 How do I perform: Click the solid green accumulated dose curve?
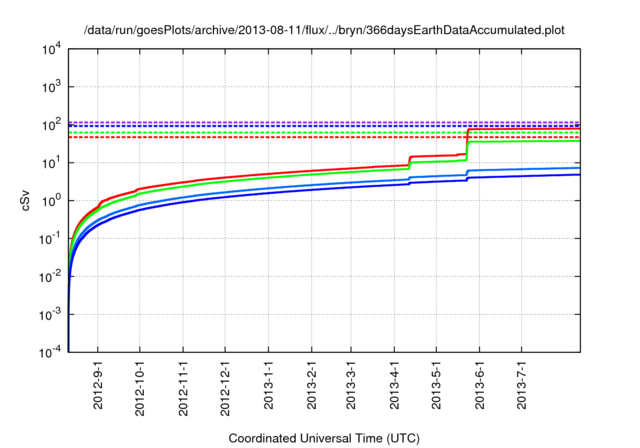310,175
